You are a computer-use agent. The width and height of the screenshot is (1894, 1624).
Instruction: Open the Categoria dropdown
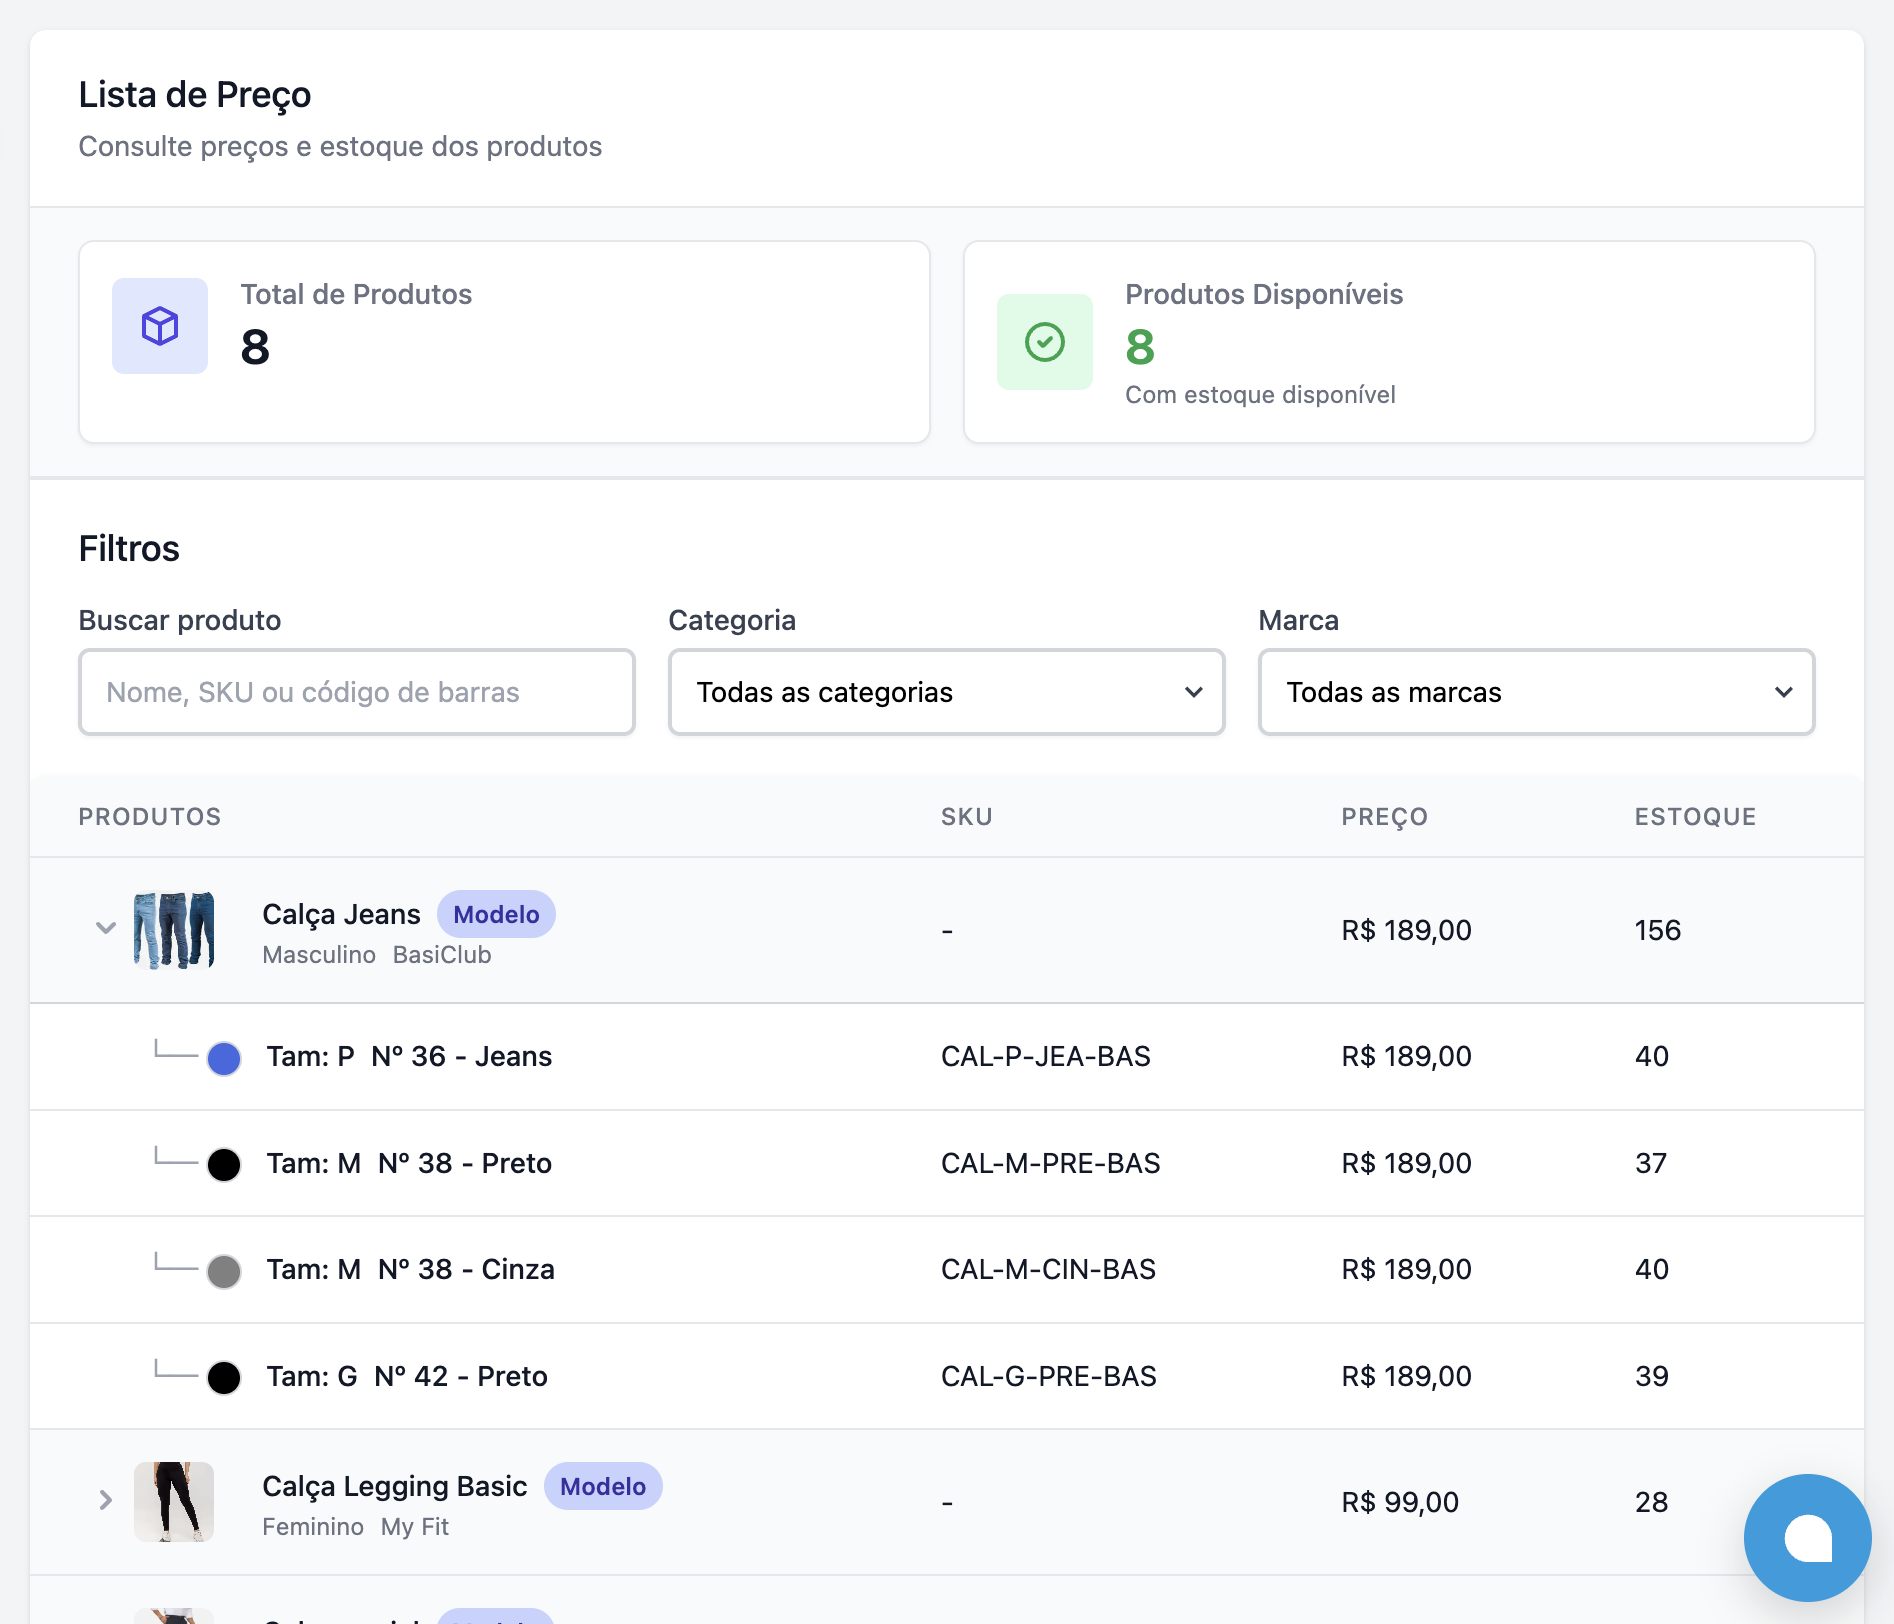point(946,692)
